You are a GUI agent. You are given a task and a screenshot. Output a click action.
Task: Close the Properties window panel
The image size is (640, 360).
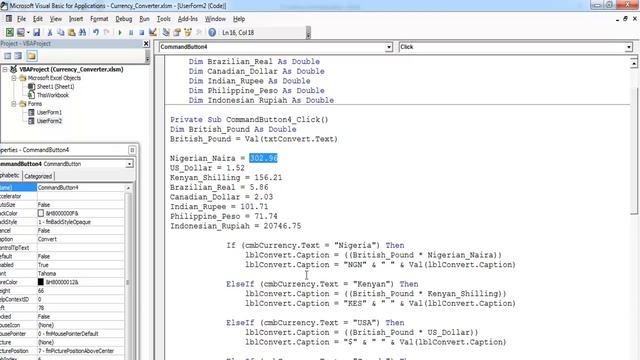(x=132, y=150)
